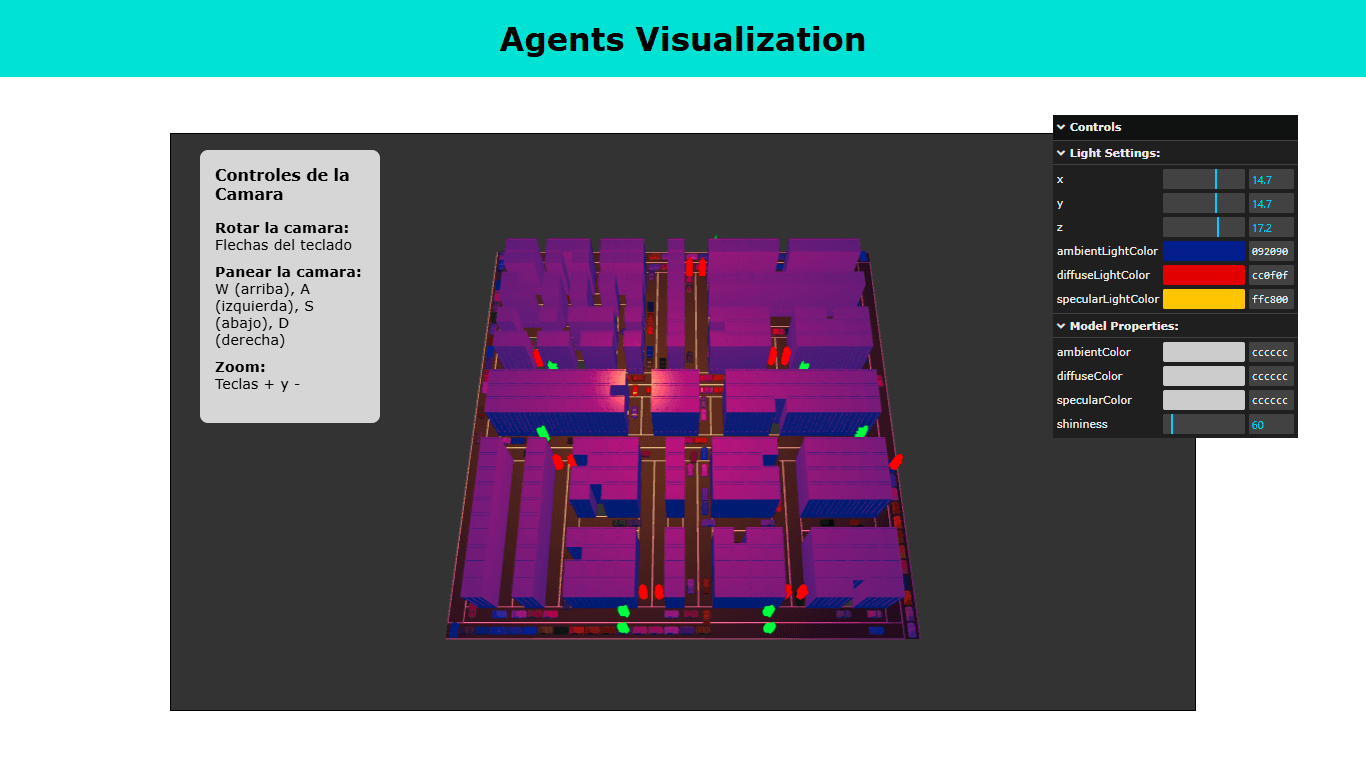This screenshot has width=1366, height=768.
Task: Click the diffuseLightColor hex field cc0f0f
Action: click(1271, 275)
